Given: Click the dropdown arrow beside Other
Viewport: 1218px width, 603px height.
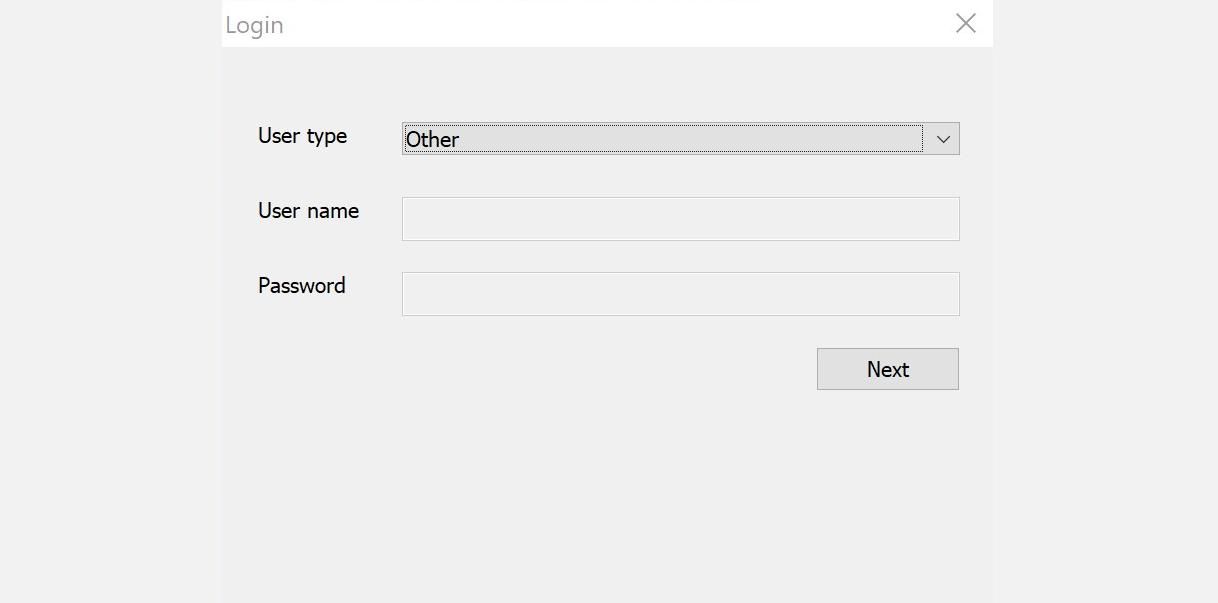Looking at the screenshot, I should (942, 138).
